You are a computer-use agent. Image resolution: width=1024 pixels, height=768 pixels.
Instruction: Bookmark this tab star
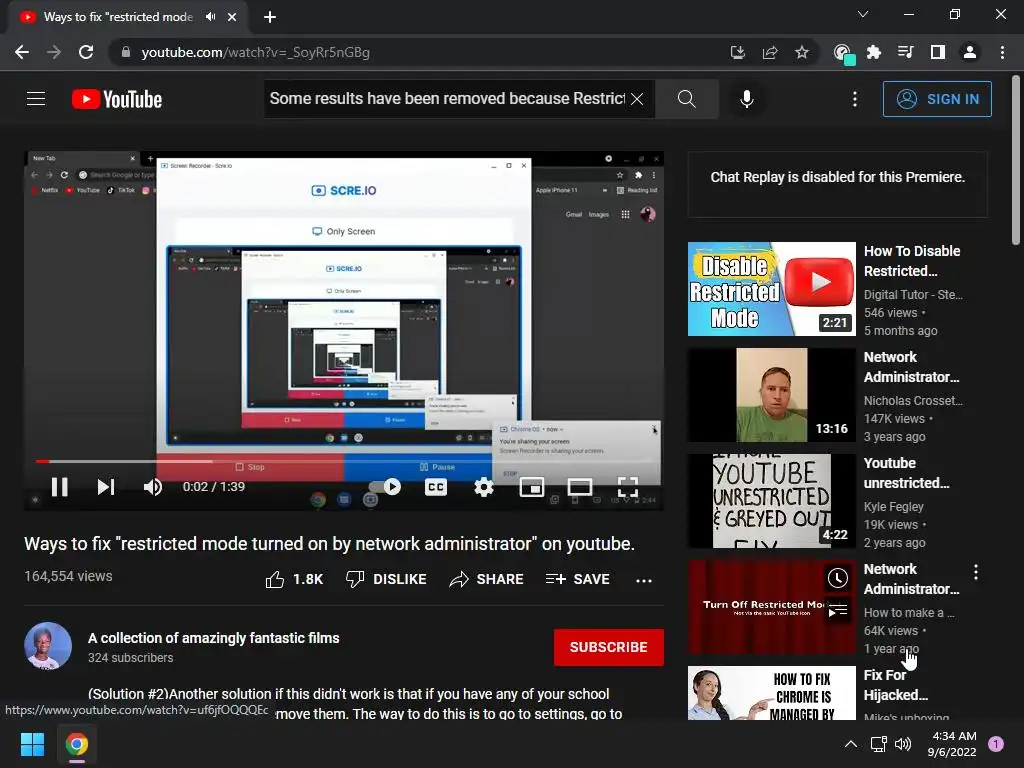(x=802, y=52)
